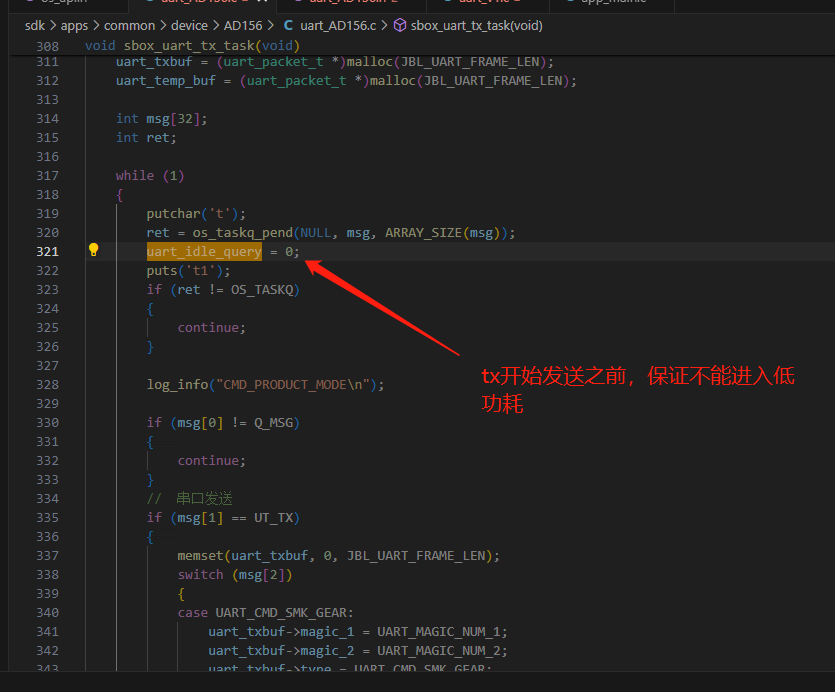
Task: Click UART_CMD_SMK_GEAR on case line 340
Action: tap(281, 613)
